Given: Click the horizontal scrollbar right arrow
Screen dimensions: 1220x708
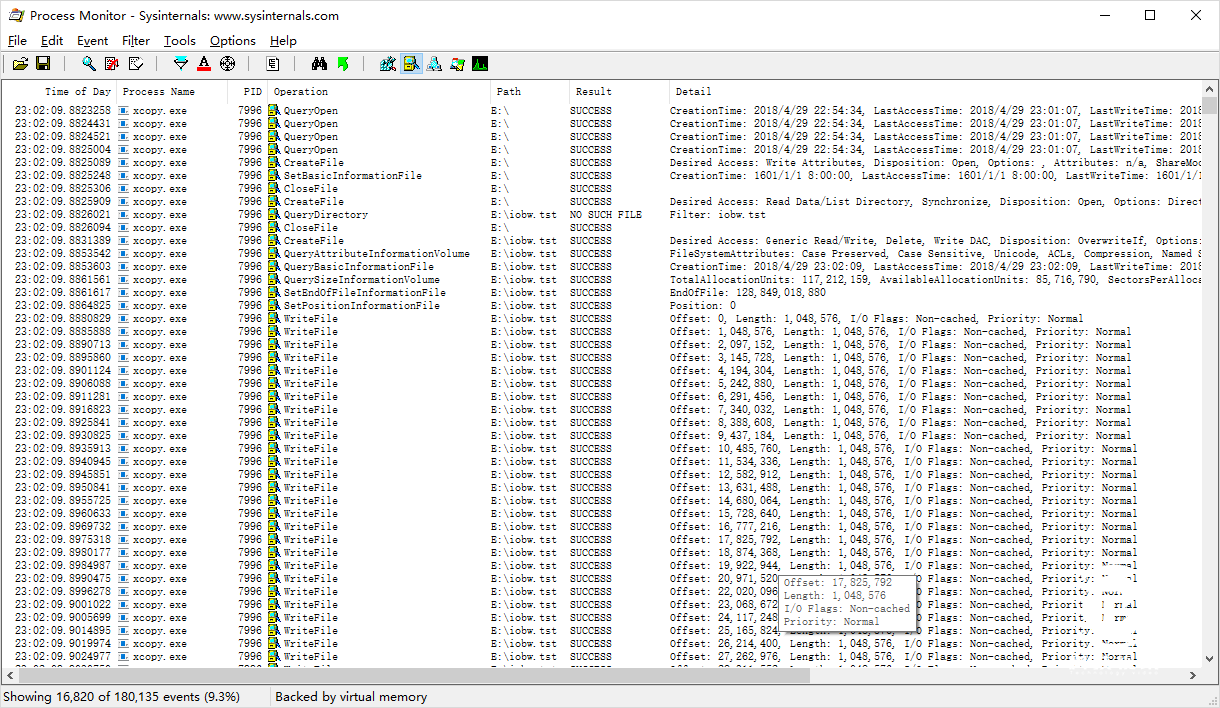Looking at the screenshot, I should [1193, 676].
